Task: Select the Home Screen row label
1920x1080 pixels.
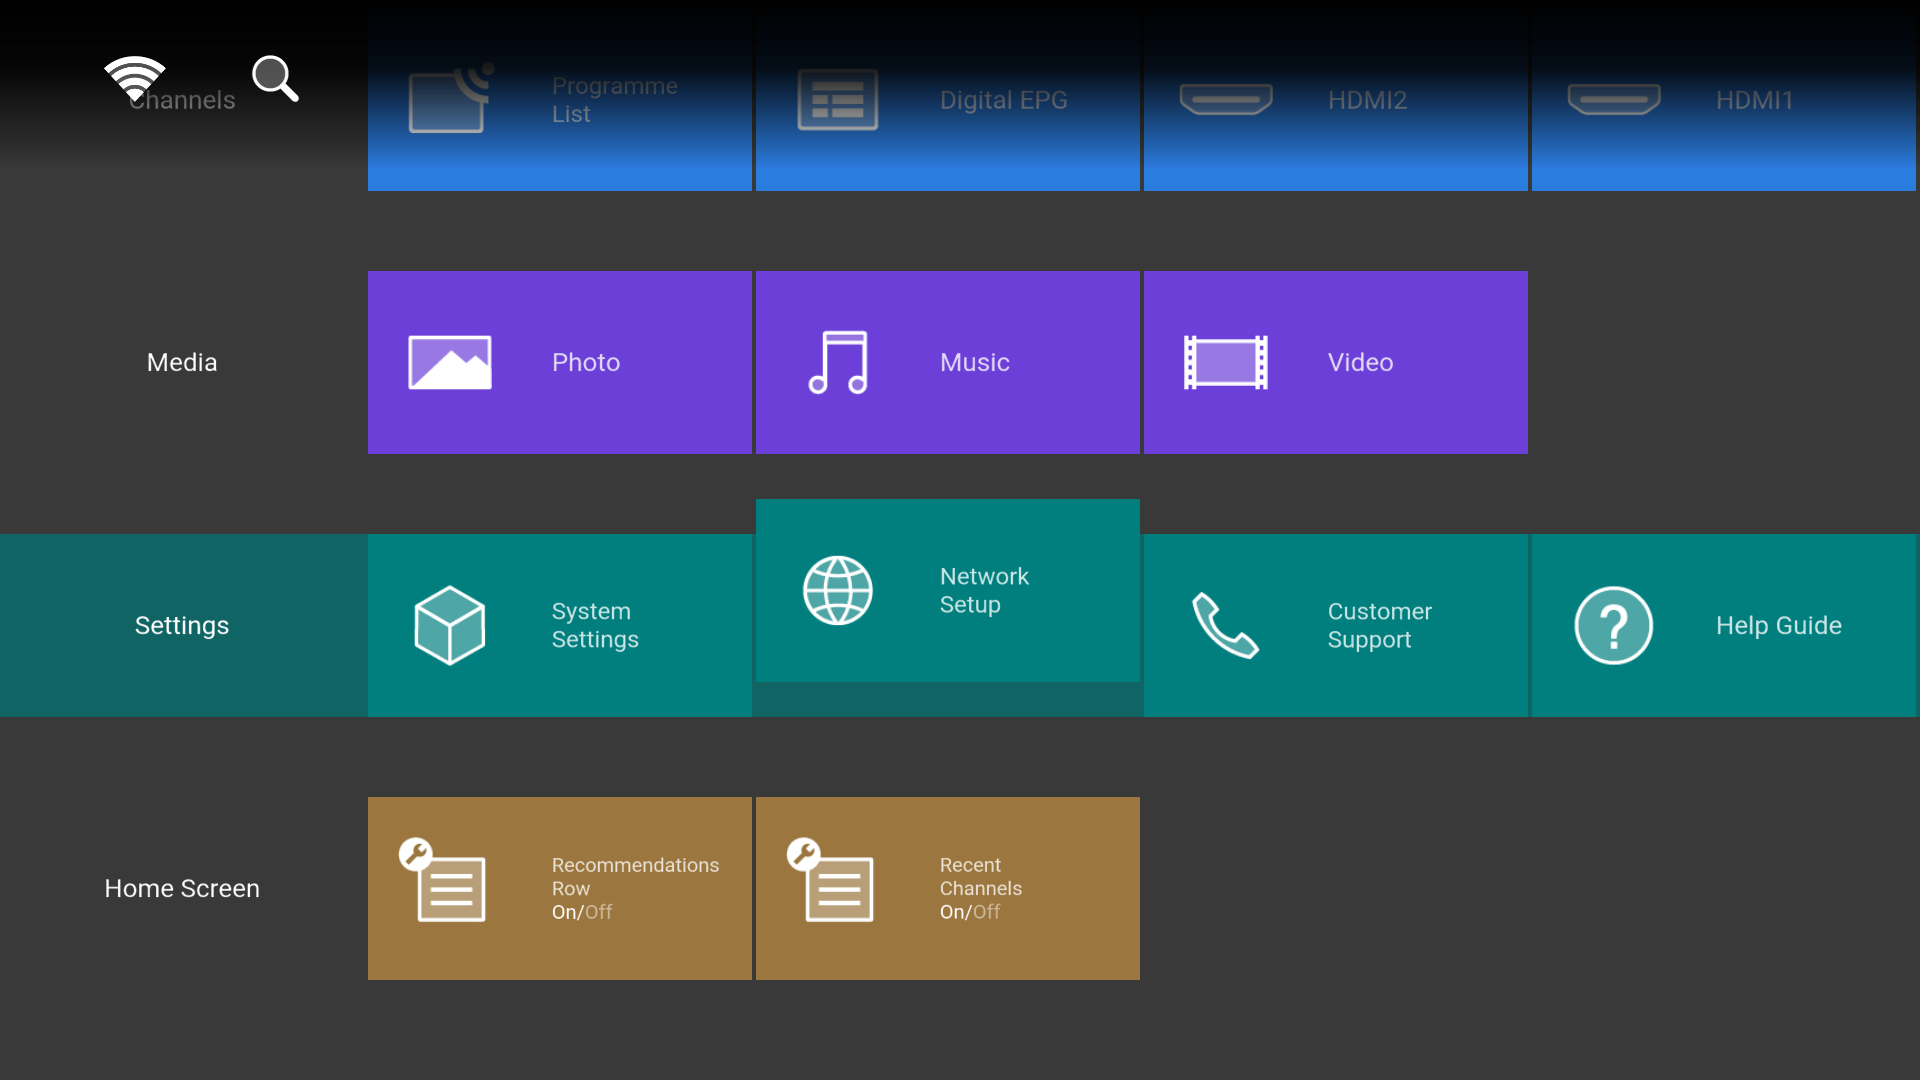Action: 182,888
